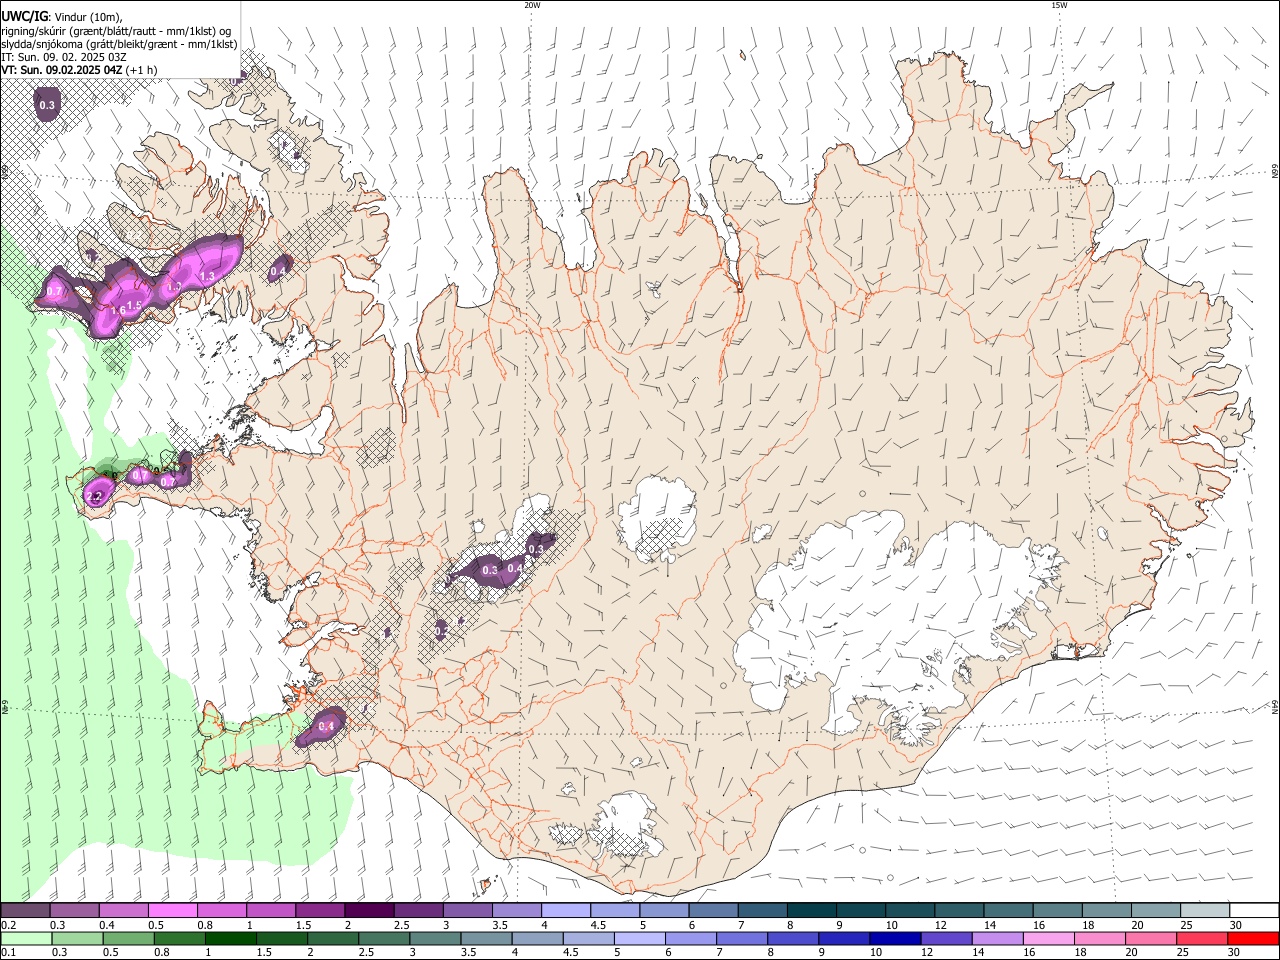This screenshot has width=1280, height=960.
Task: Click the bright pink 0.5–0.8 snow legend swatch
Action: (172, 911)
